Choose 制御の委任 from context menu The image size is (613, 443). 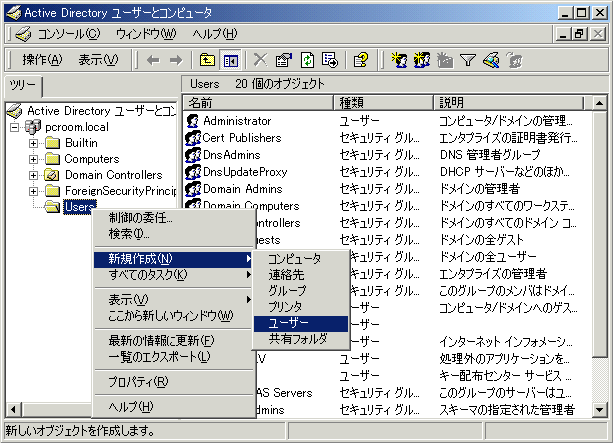click(174, 218)
